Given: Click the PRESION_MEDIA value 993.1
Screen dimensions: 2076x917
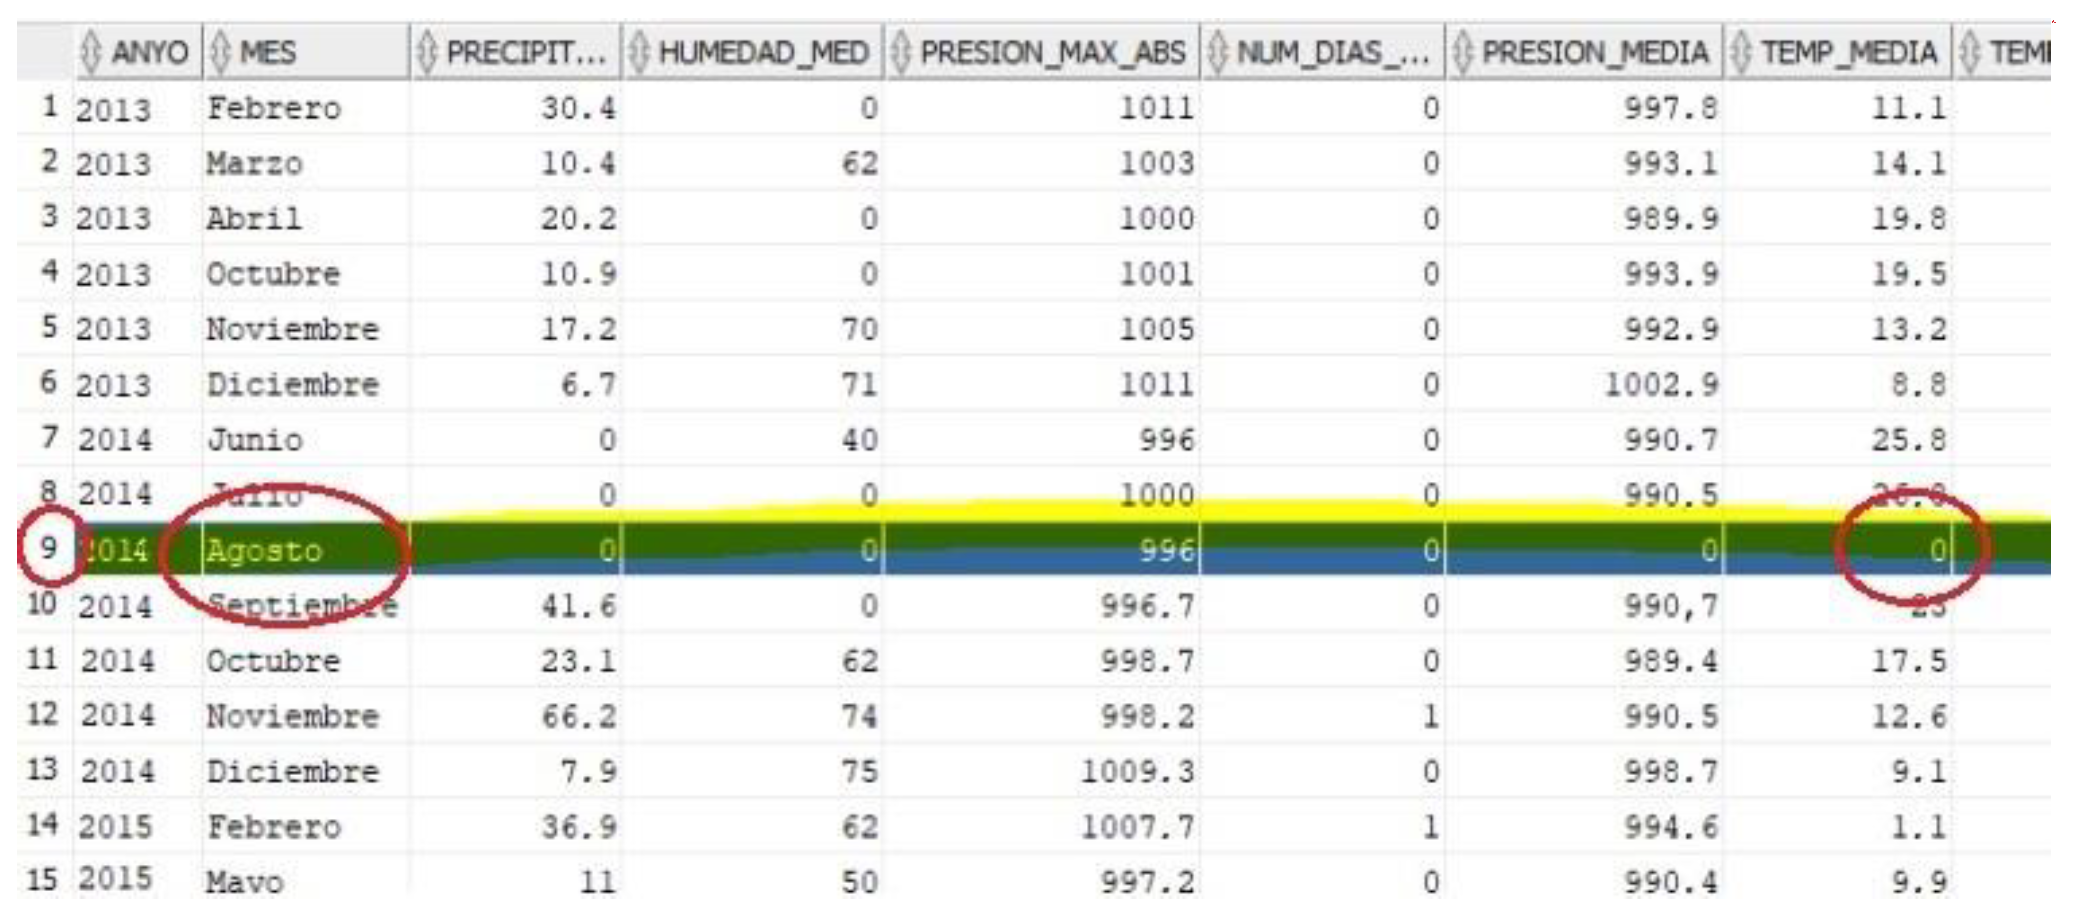Looking at the screenshot, I should coord(1671,163).
